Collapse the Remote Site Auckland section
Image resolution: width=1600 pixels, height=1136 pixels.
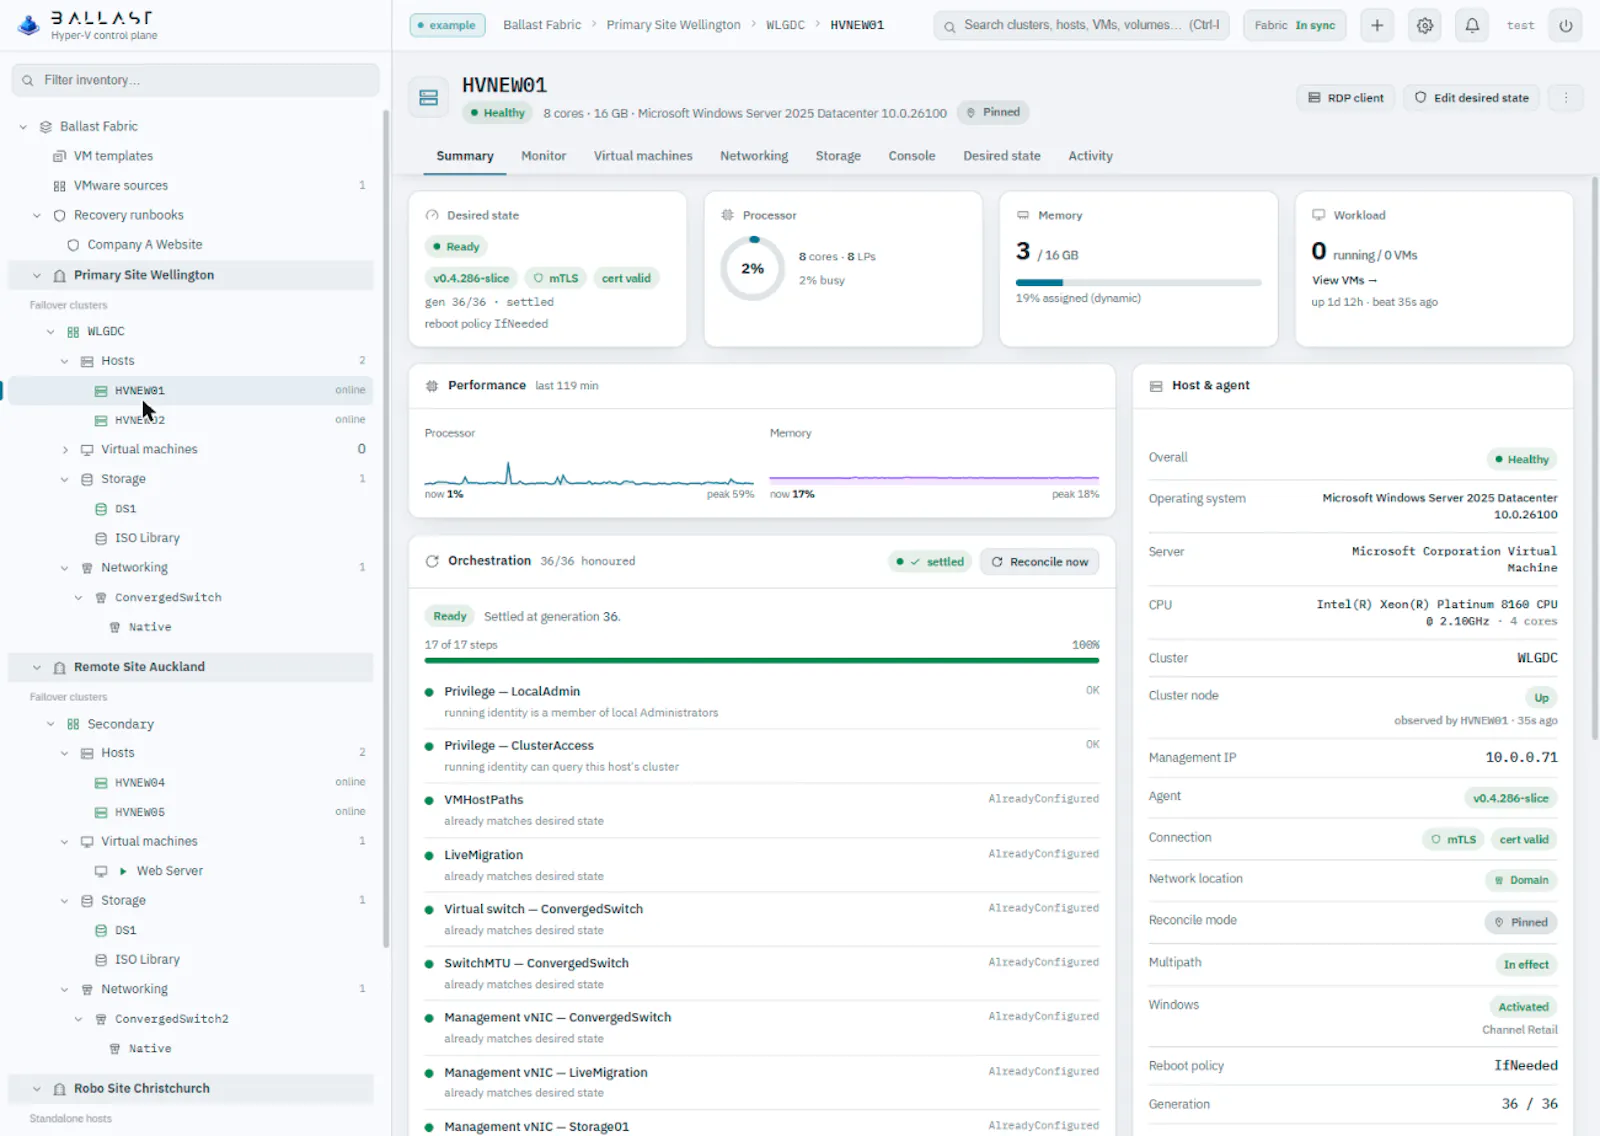[37, 667]
